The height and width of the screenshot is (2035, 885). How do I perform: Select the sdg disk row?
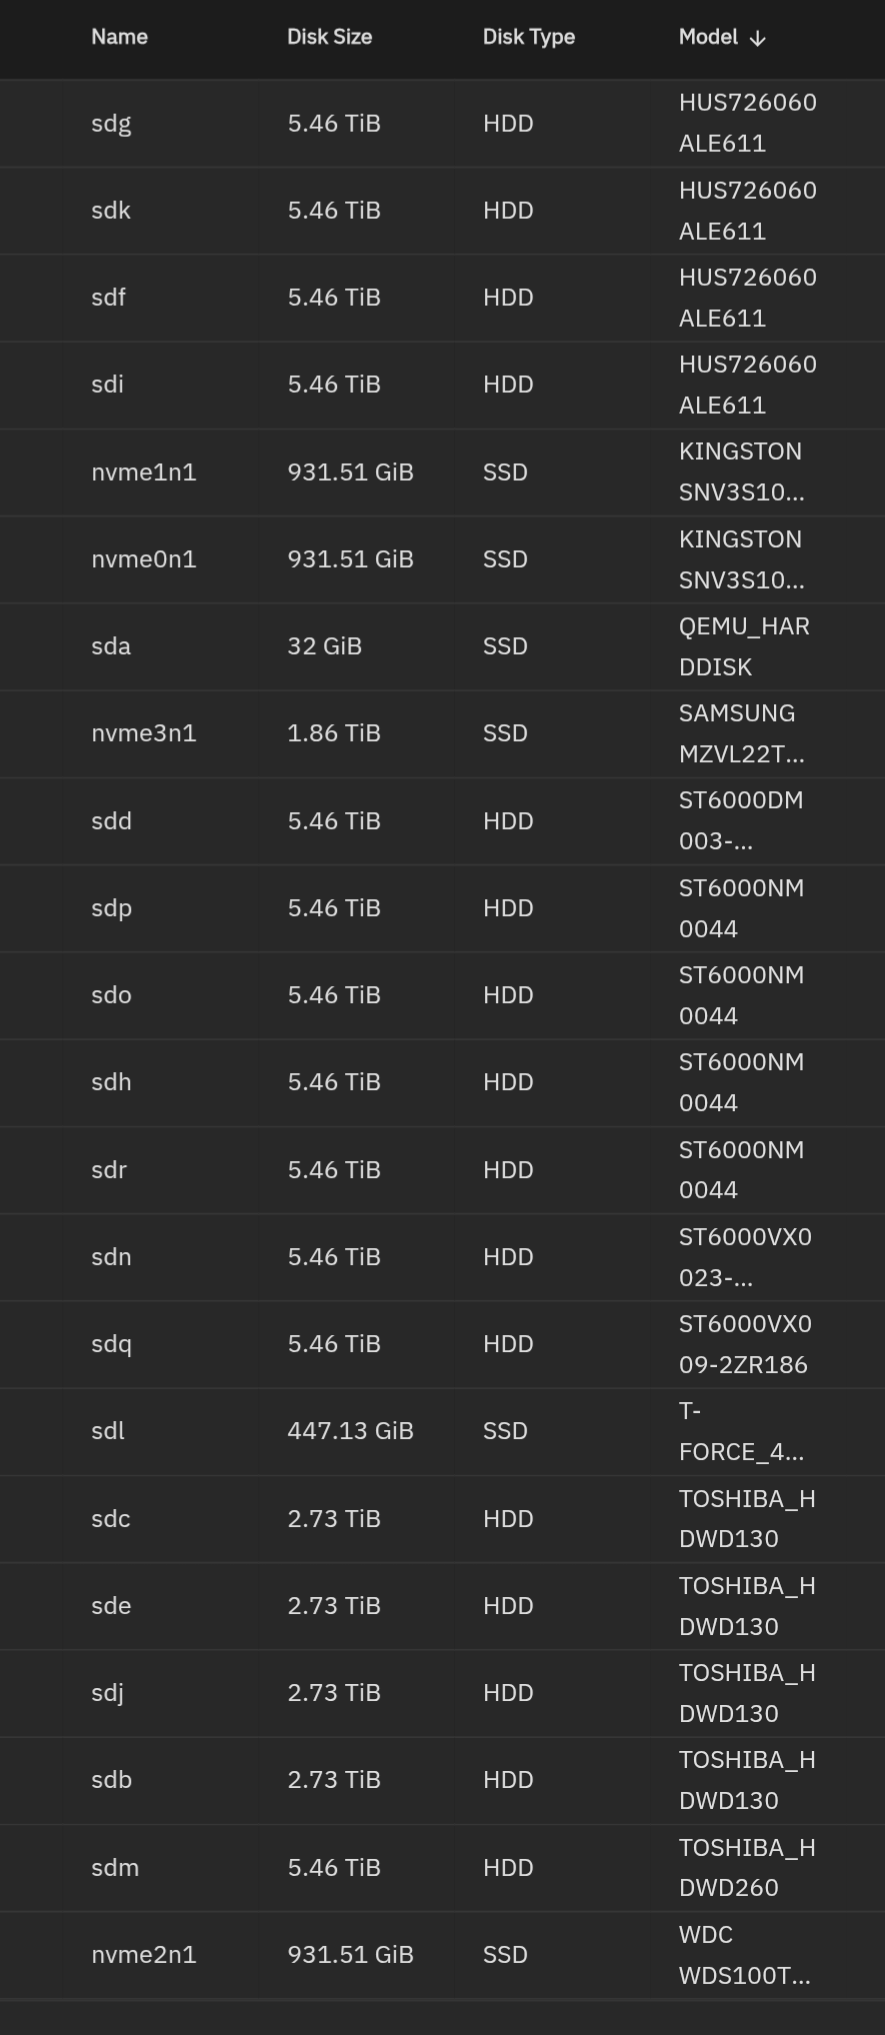(x=111, y=123)
